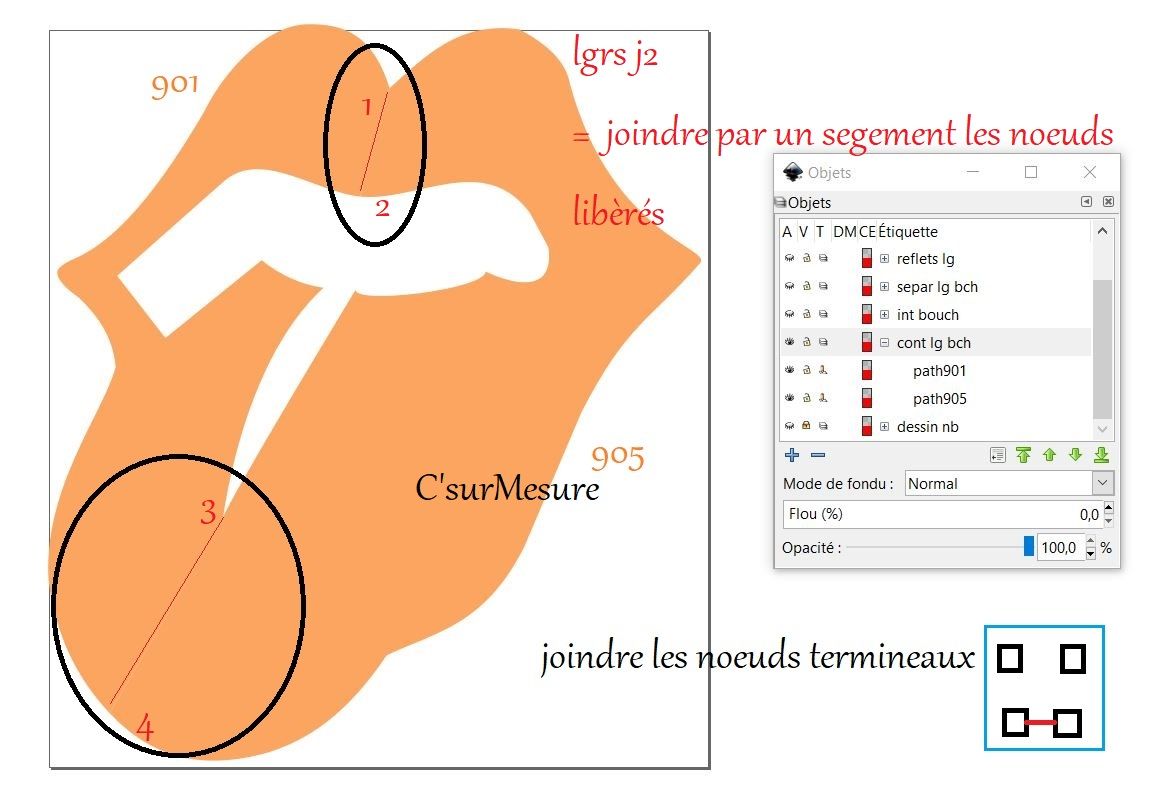Decrease the Flou value with the down arrow
Viewport: 1156px width, 799px height.
[1109, 520]
